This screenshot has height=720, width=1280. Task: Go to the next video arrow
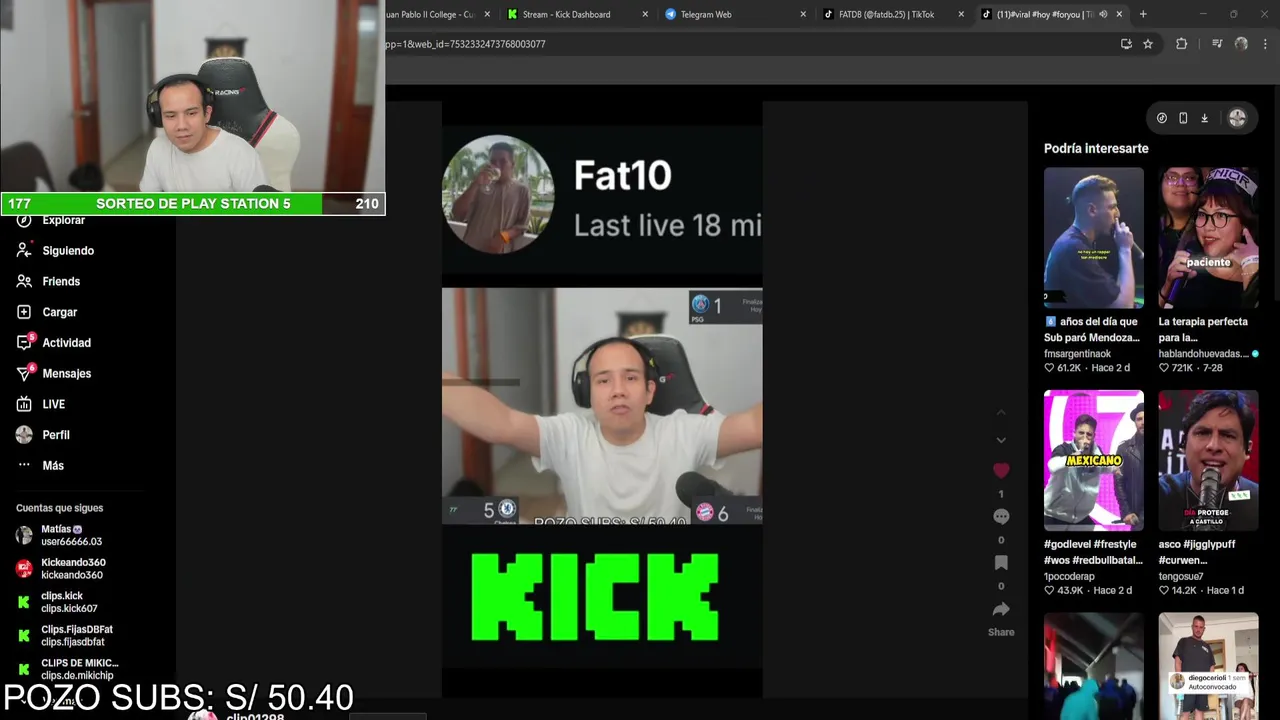point(1001,440)
